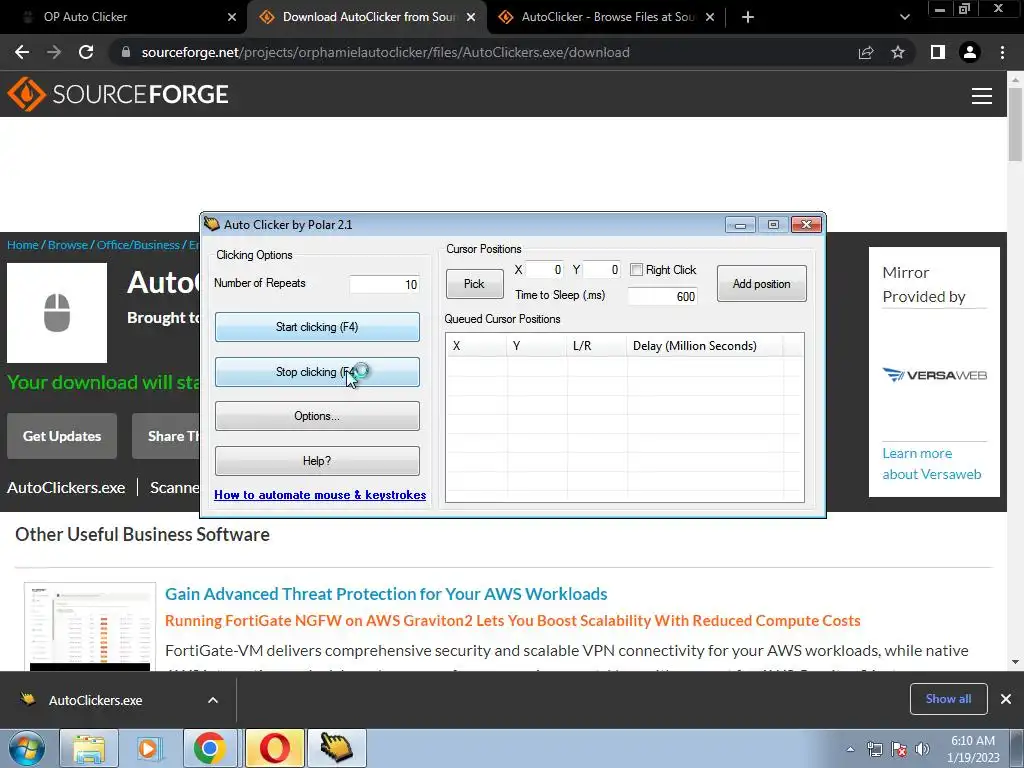Click Show all downloads
Viewport: 1024px width, 768px height.
point(948,699)
